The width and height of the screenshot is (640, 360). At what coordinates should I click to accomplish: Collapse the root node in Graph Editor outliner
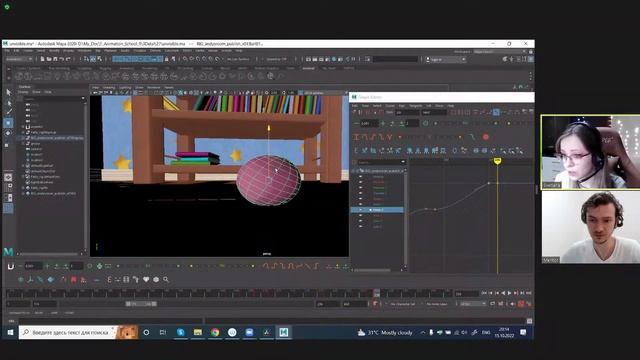(354, 171)
